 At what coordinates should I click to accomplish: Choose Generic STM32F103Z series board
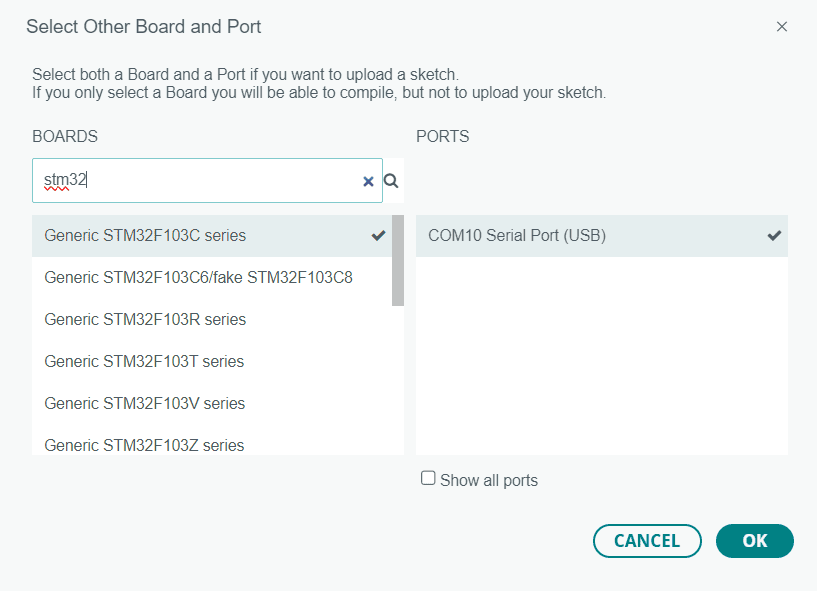click(212, 443)
